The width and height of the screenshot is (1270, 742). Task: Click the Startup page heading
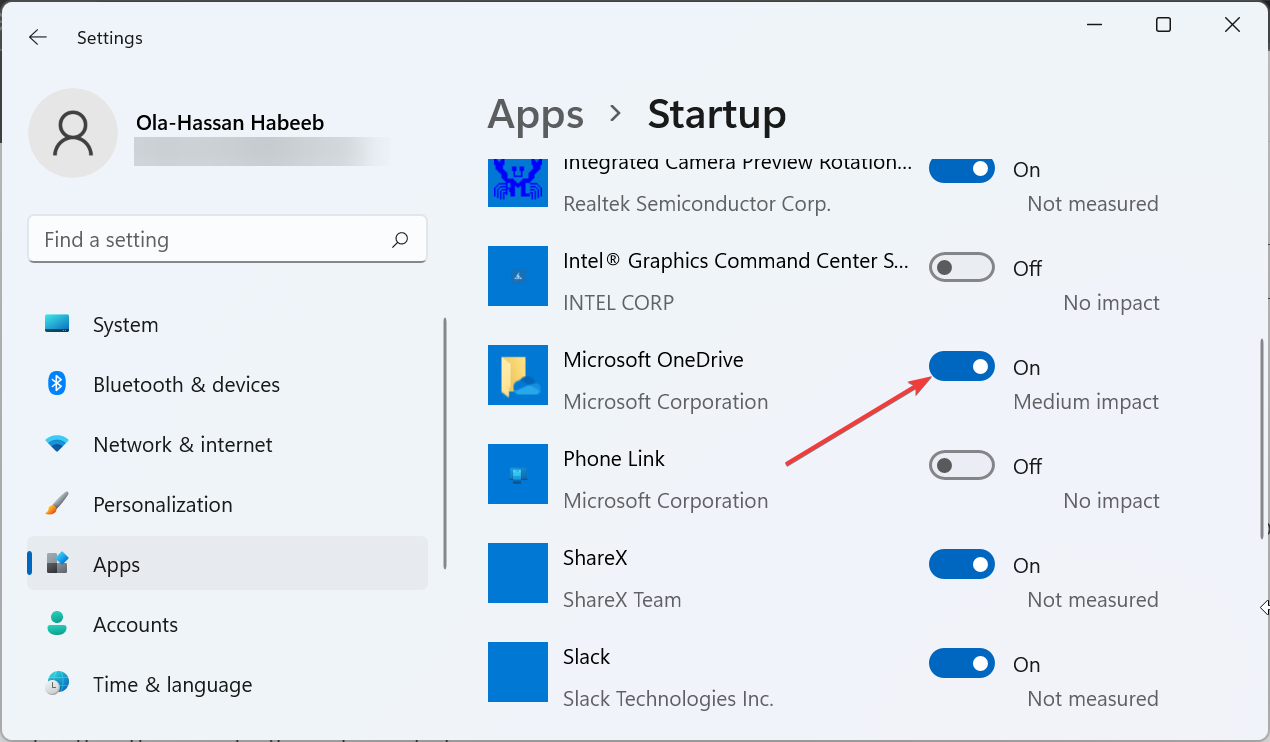[x=717, y=115]
